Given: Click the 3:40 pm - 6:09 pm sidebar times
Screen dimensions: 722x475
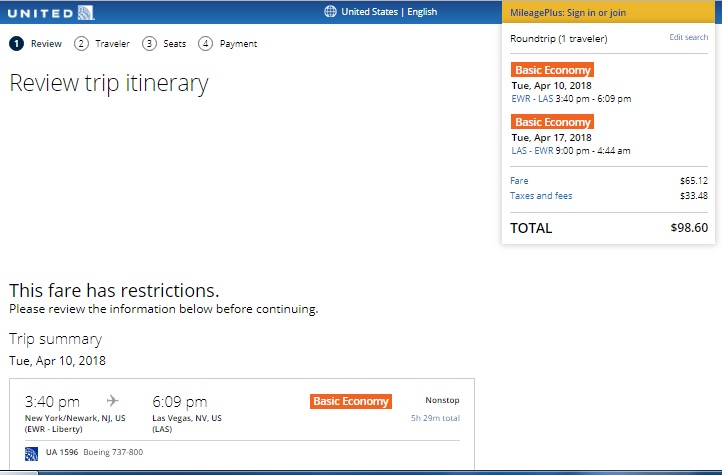Looking at the screenshot, I should (x=593, y=98).
